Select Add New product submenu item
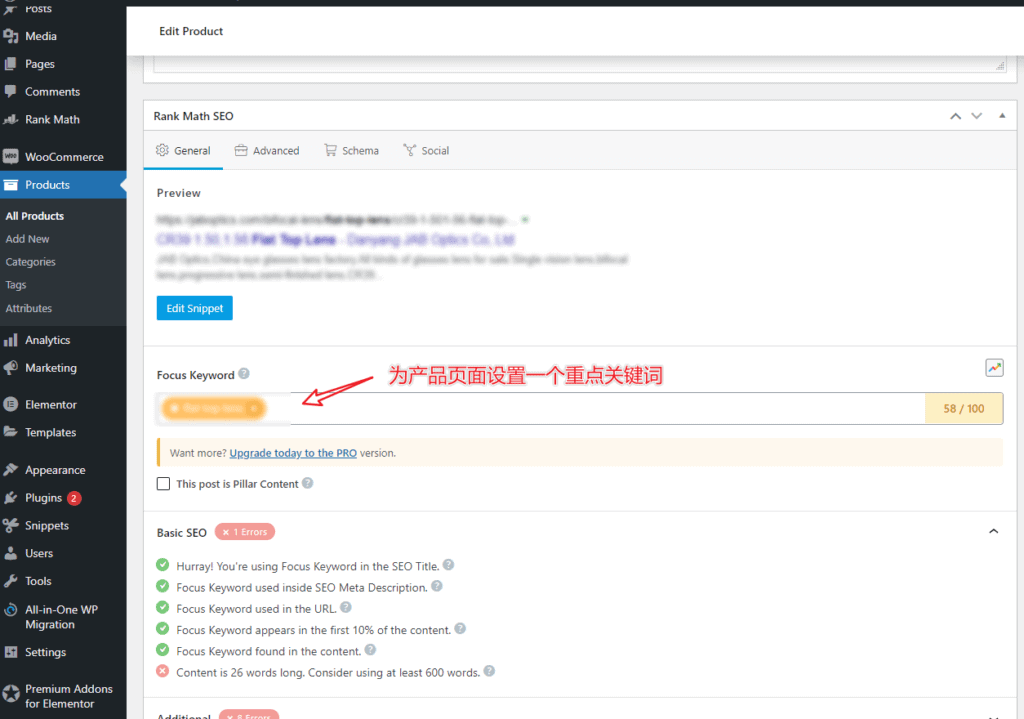 click(27, 239)
